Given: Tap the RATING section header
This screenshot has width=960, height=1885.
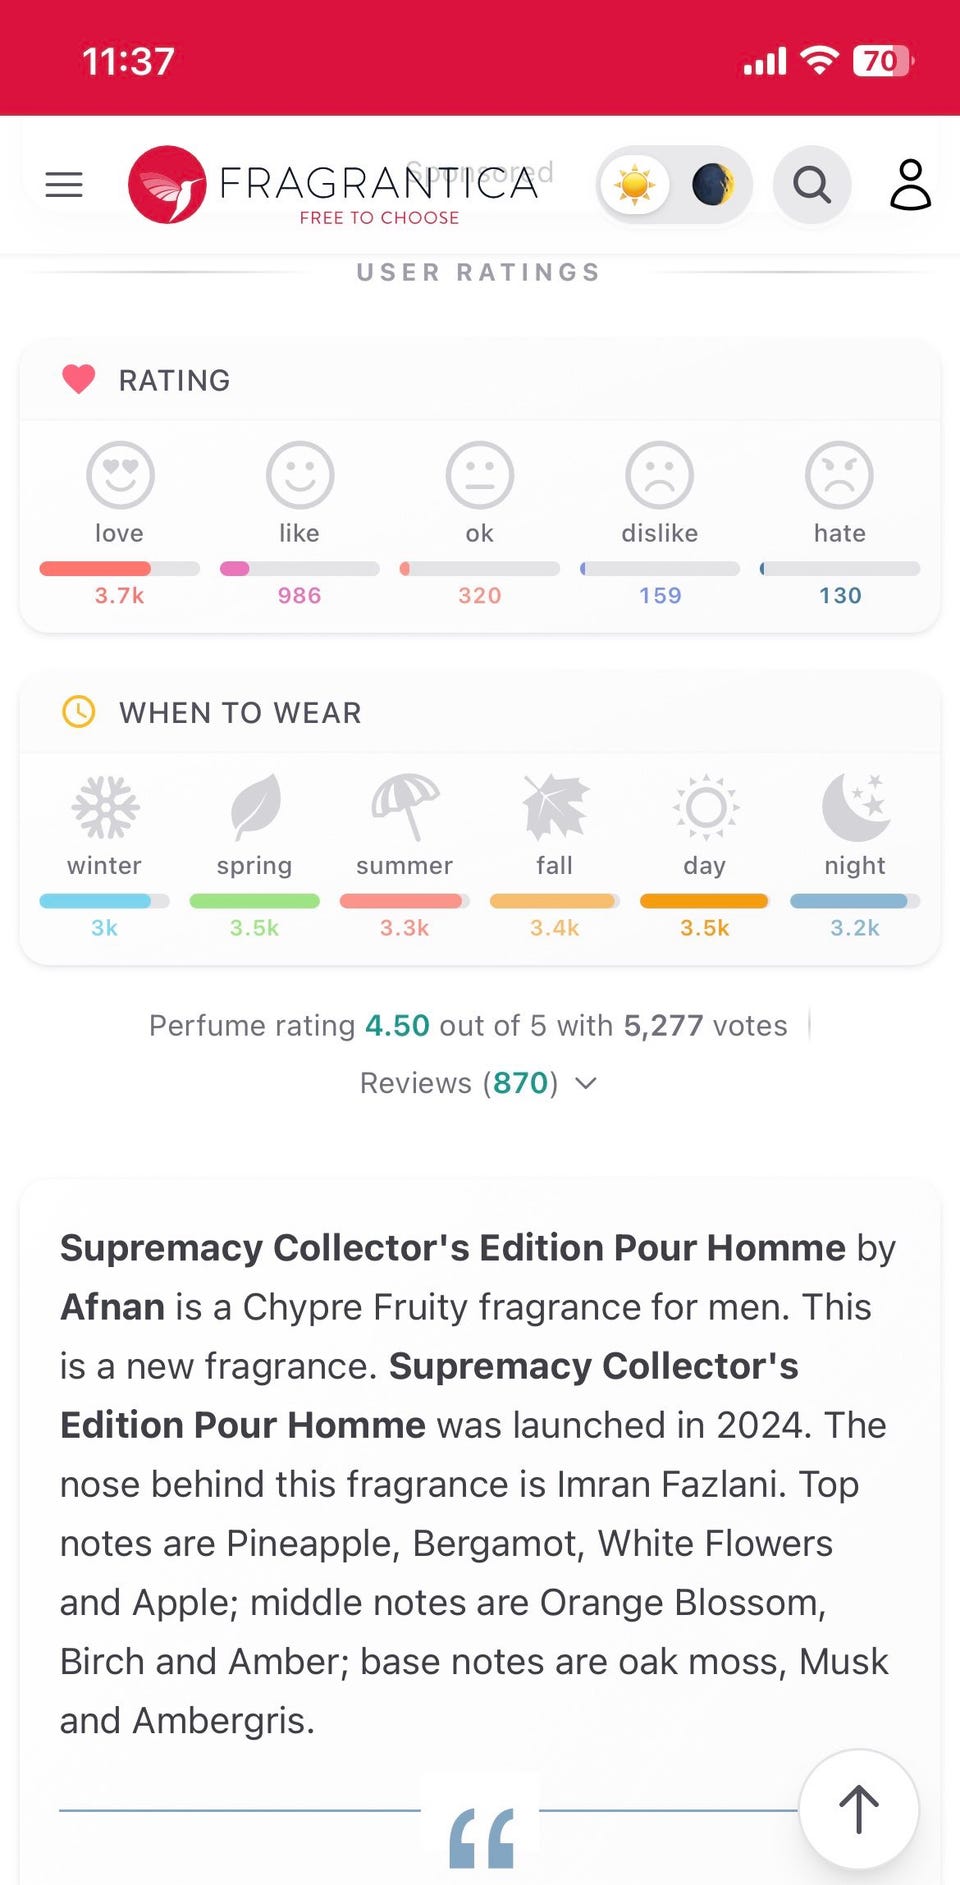Looking at the screenshot, I should click(x=174, y=381).
